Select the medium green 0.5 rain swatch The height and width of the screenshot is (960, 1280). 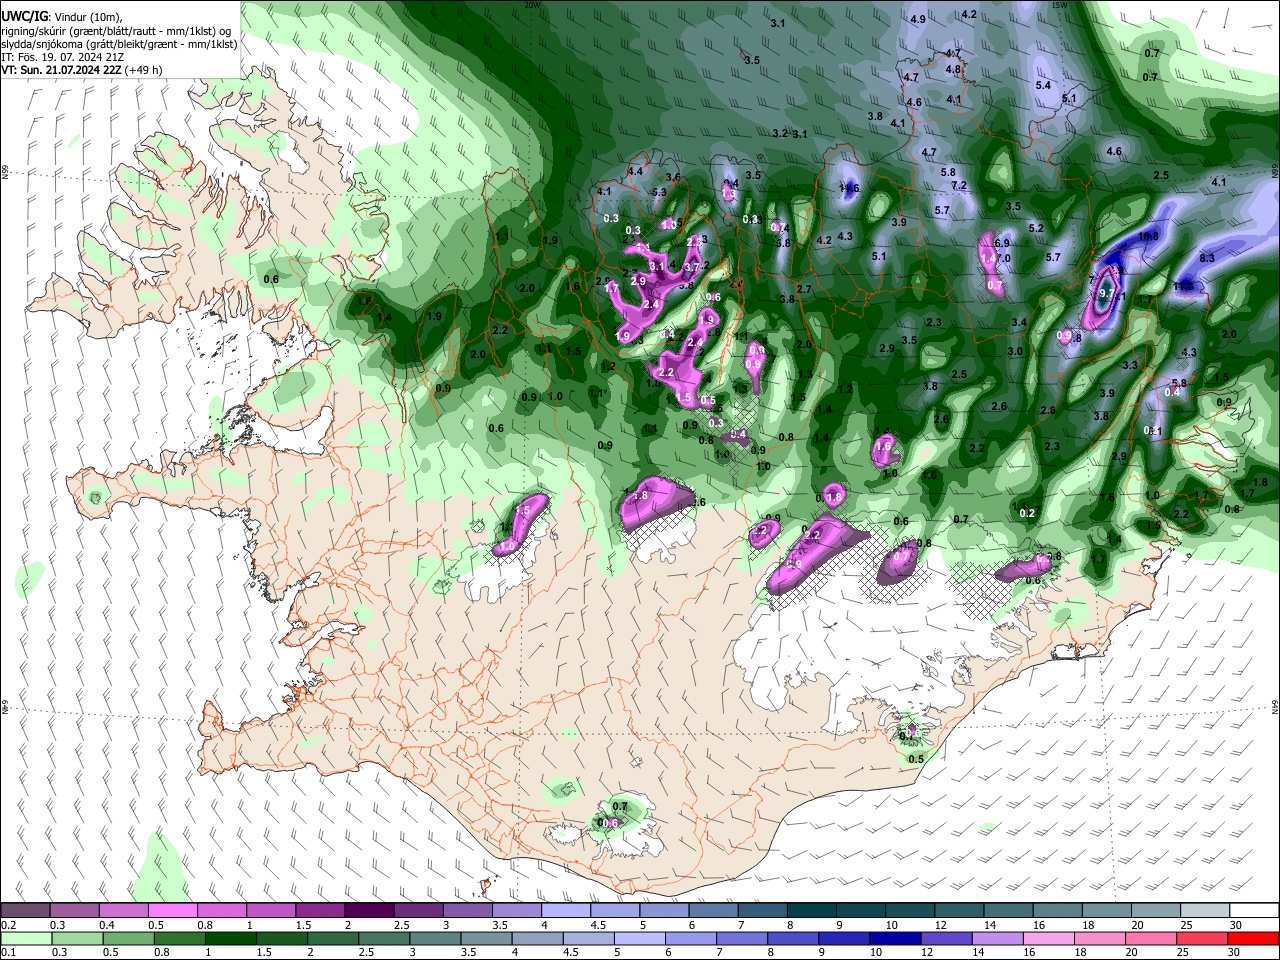(x=127, y=938)
